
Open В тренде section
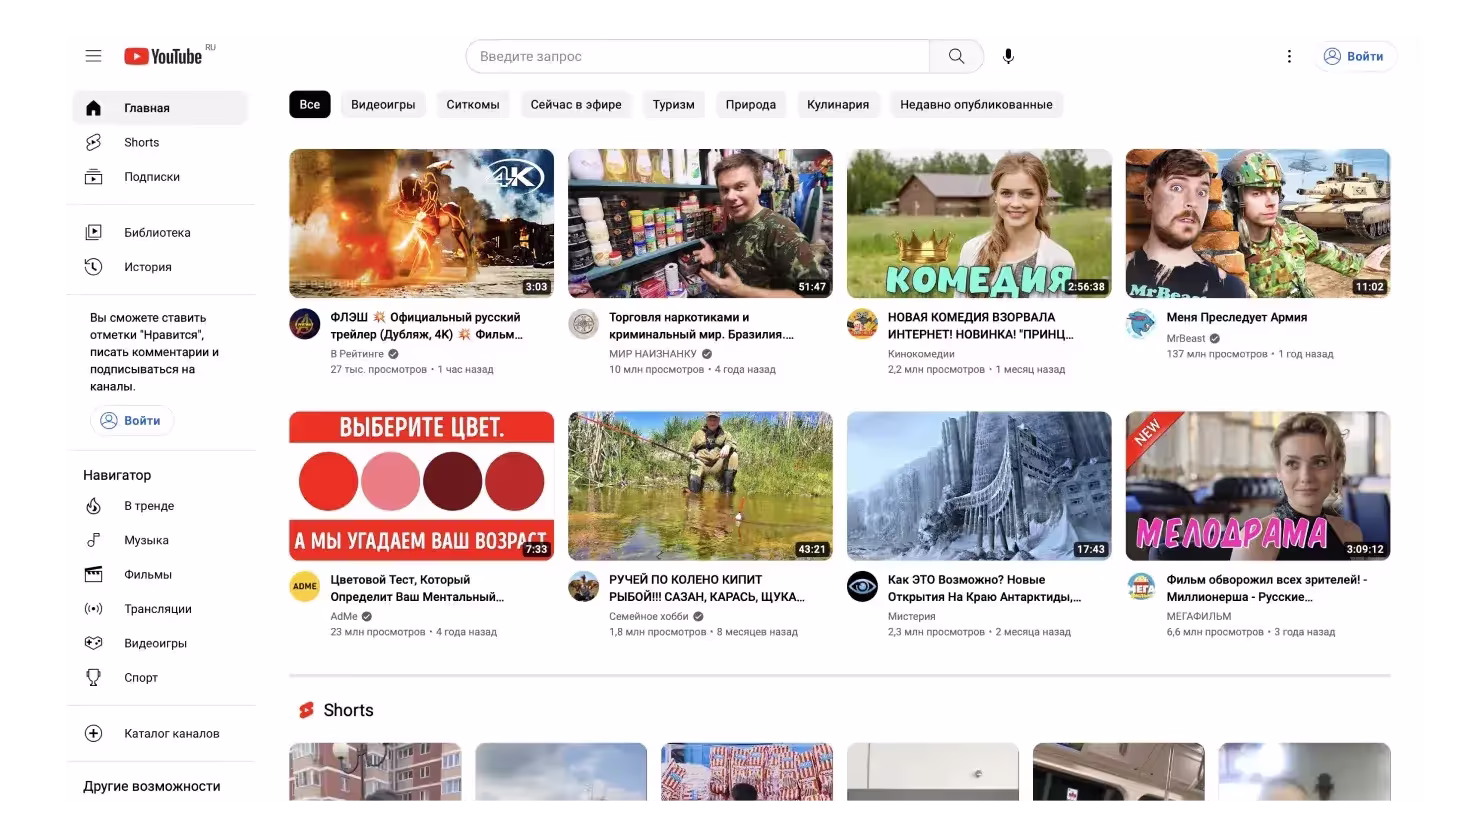[148, 506]
